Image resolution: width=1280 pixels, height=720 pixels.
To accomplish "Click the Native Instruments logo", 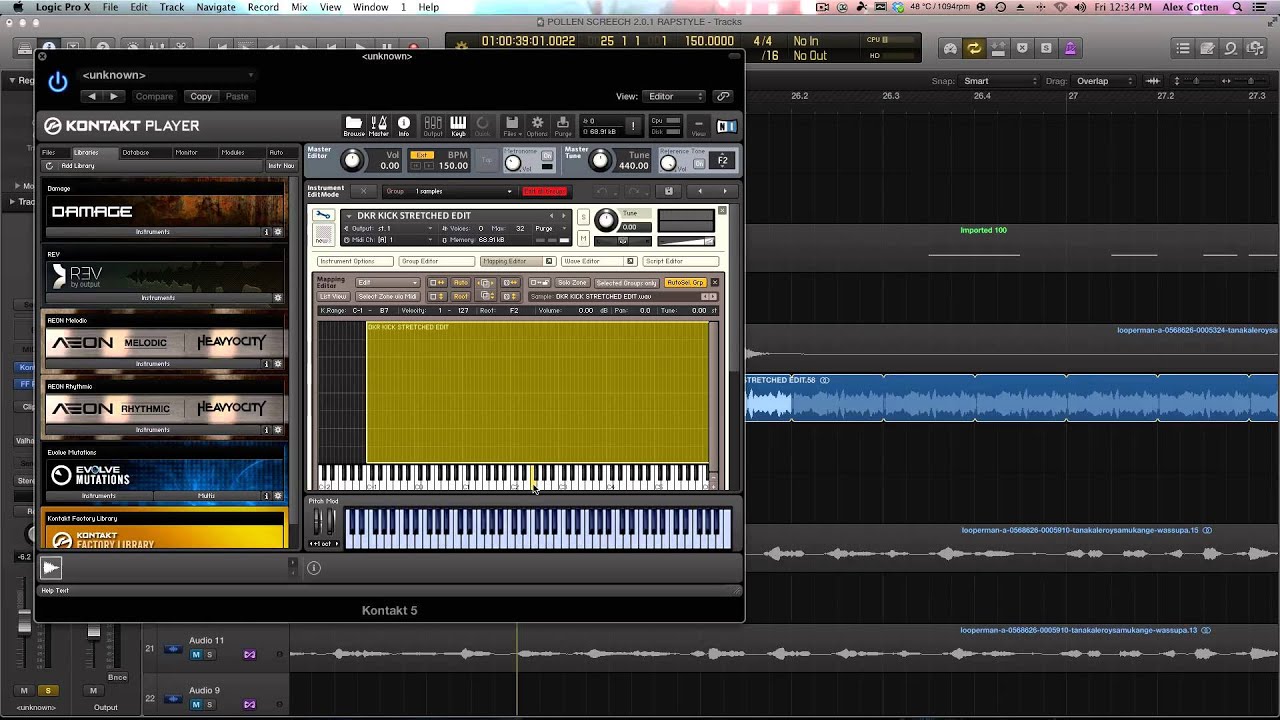I will click(x=727, y=125).
